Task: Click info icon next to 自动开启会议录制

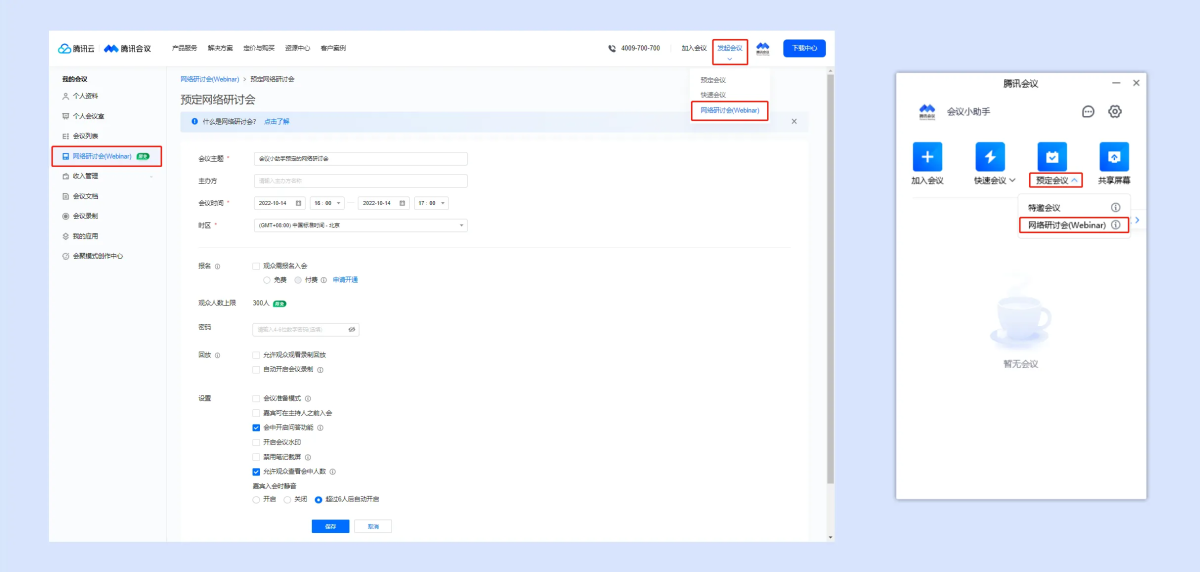Action: (320, 369)
